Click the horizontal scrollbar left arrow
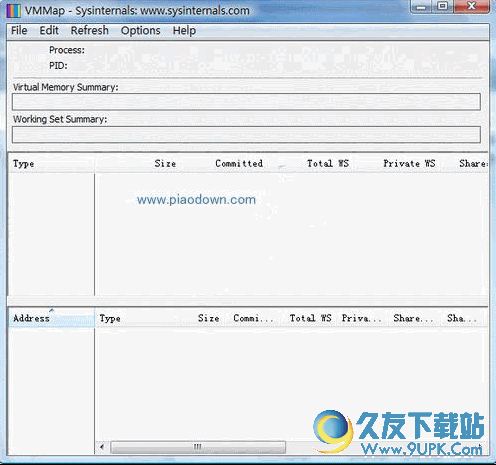This screenshot has height=465, width=496. click(102, 447)
